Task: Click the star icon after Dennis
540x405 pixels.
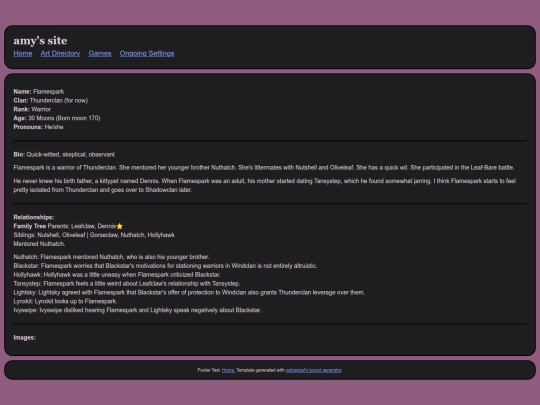Action: pos(120,226)
